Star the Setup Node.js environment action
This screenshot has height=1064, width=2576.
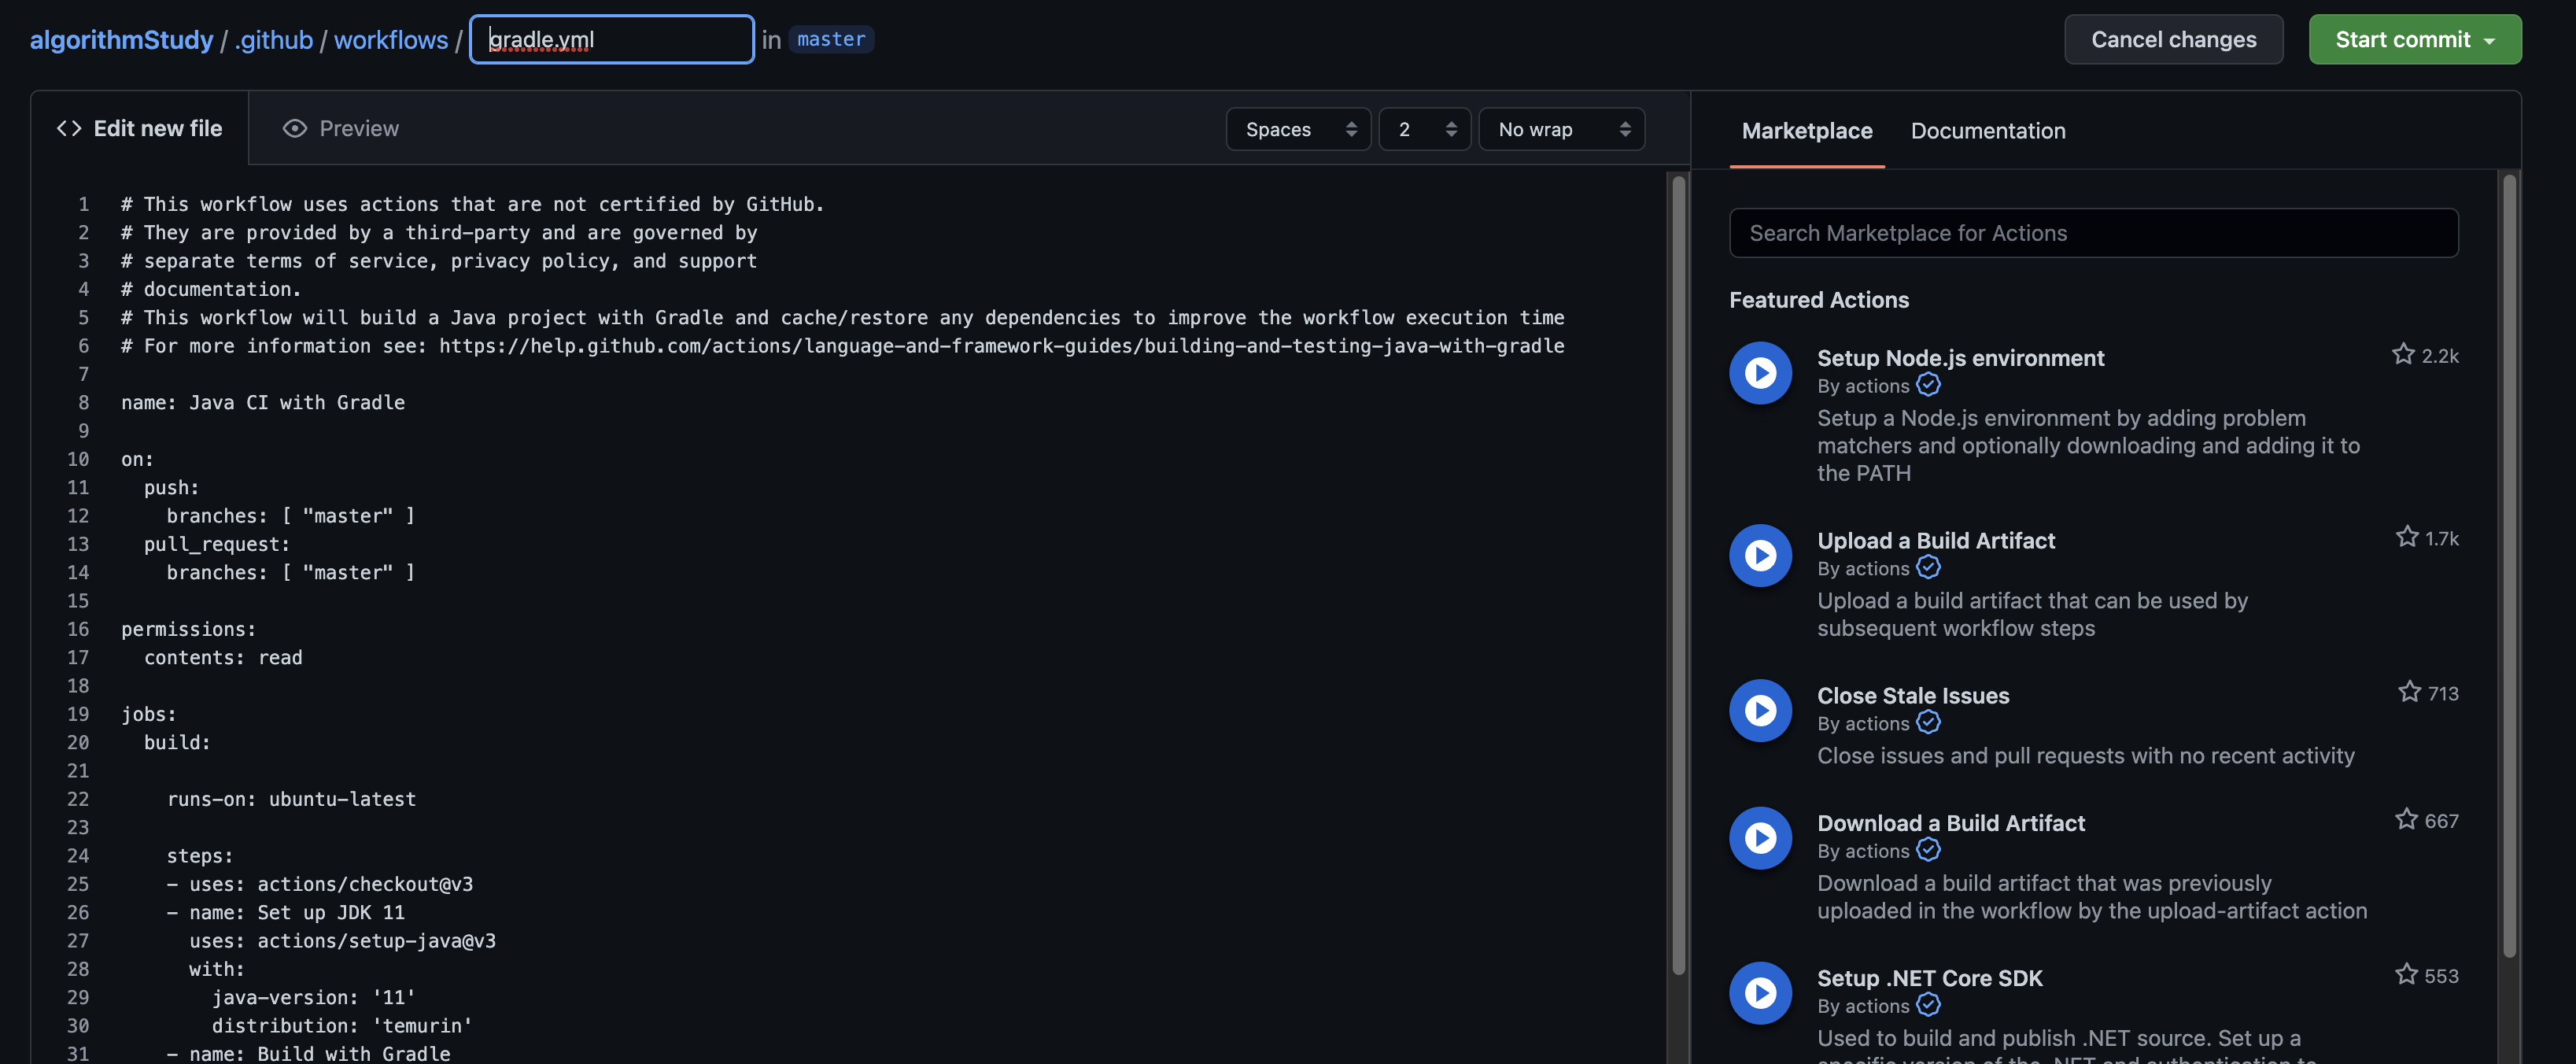[x=2403, y=354]
